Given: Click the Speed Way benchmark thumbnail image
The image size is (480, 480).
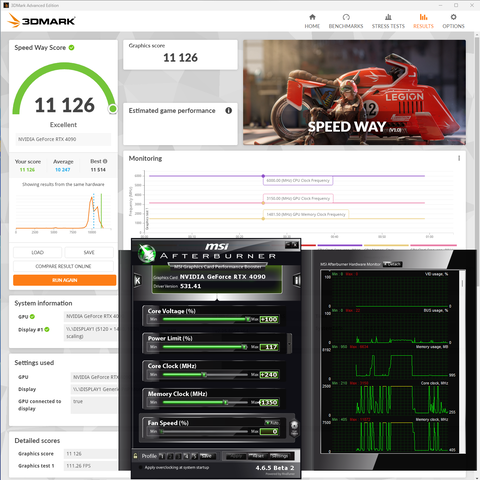Looking at the screenshot, I should tap(354, 92).
